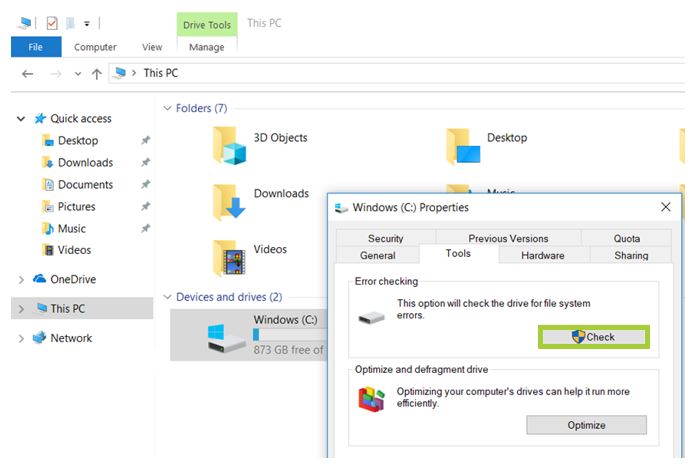Select the 3D Objects folder icon

(229, 145)
